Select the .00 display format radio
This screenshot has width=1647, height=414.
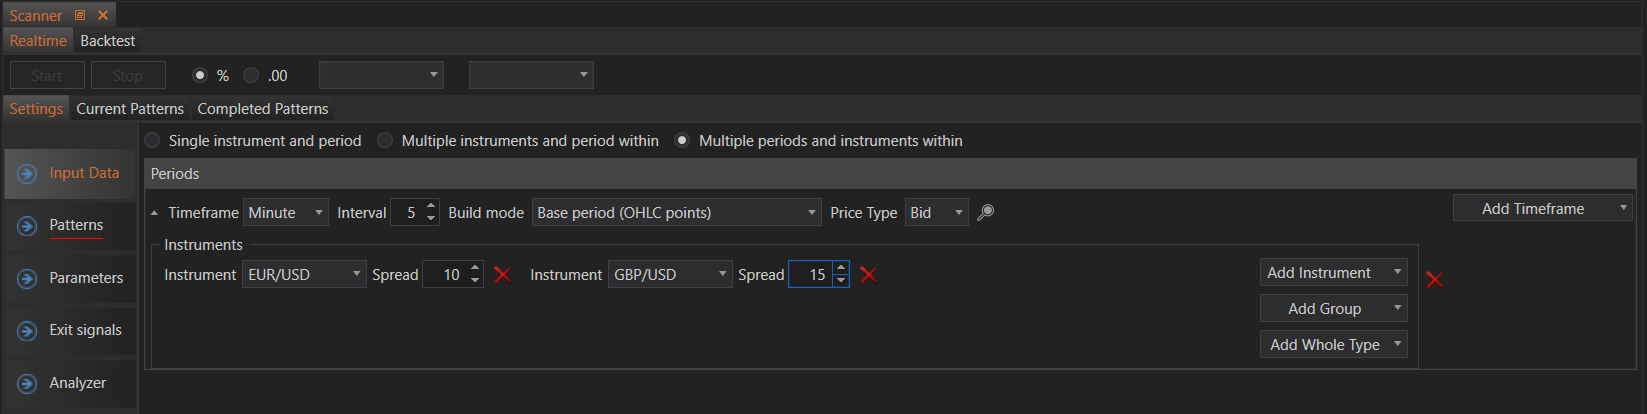251,76
